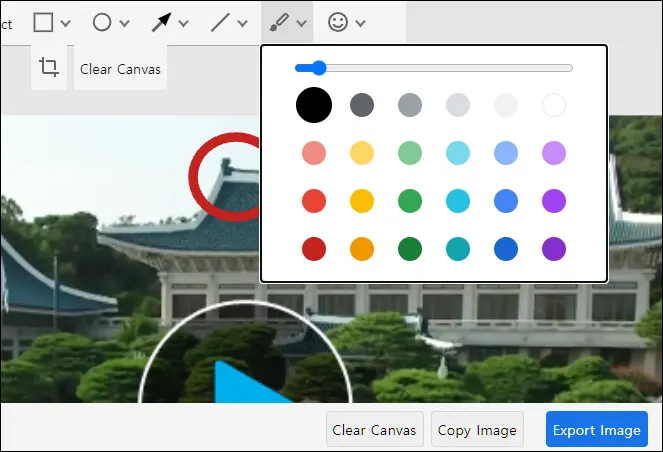Pick the light red pastel swatch
The width and height of the screenshot is (663, 452).
click(x=314, y=153)
